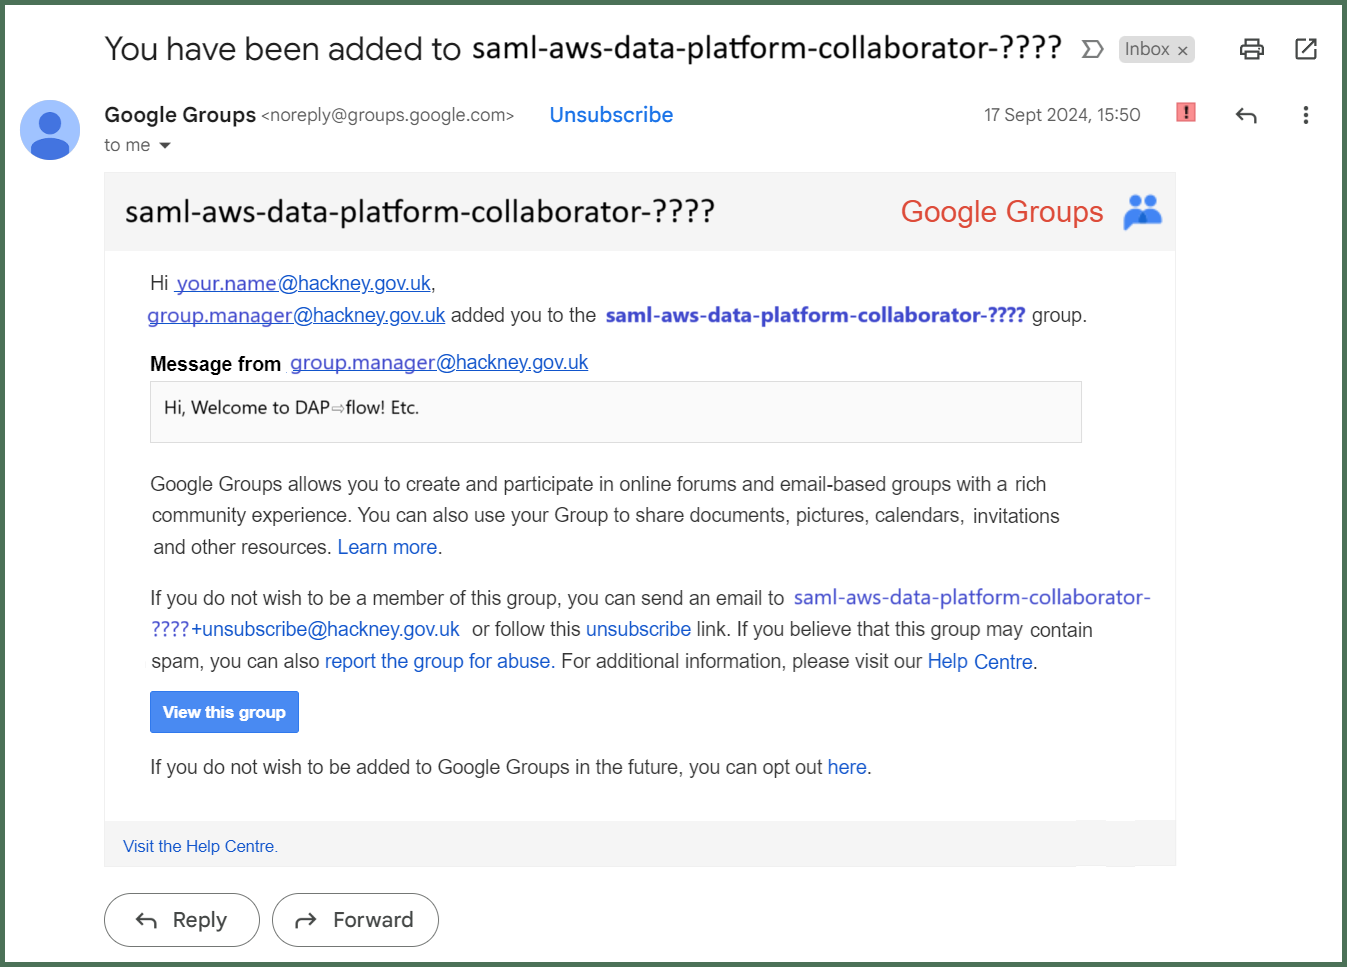Click the sender name Google Groups
The width and height of the screenshot is (1347, 967).
(x=180, y=115)
